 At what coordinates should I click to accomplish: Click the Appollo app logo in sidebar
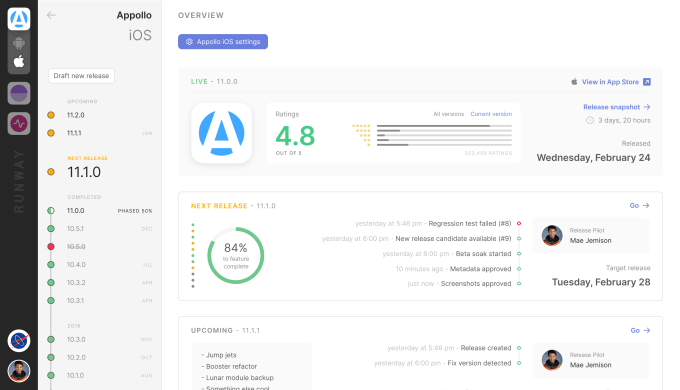pyautogui.click(x=19, y=19)
